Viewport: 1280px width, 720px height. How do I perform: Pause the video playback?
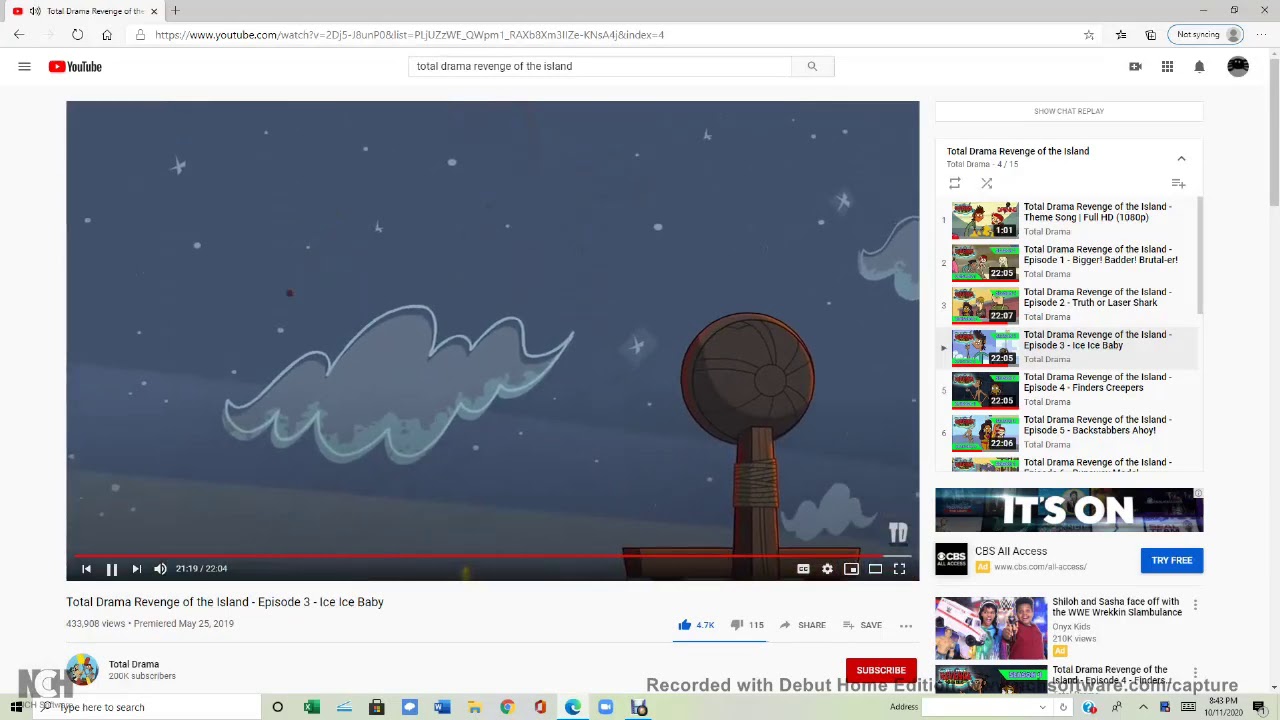coord(111,569)
